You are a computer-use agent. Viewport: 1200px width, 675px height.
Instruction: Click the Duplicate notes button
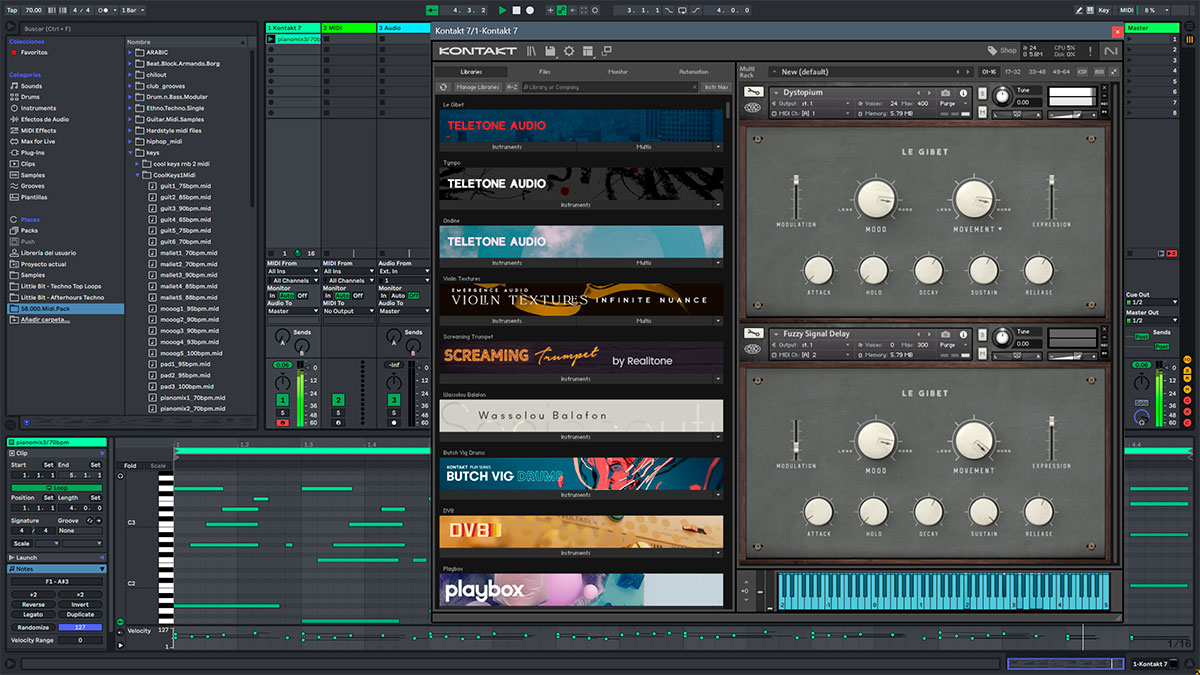[x=80, y=614]
